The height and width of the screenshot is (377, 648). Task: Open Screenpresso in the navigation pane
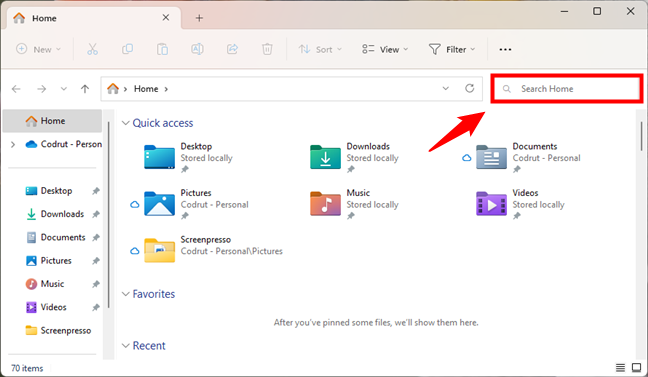coord(66,330)
